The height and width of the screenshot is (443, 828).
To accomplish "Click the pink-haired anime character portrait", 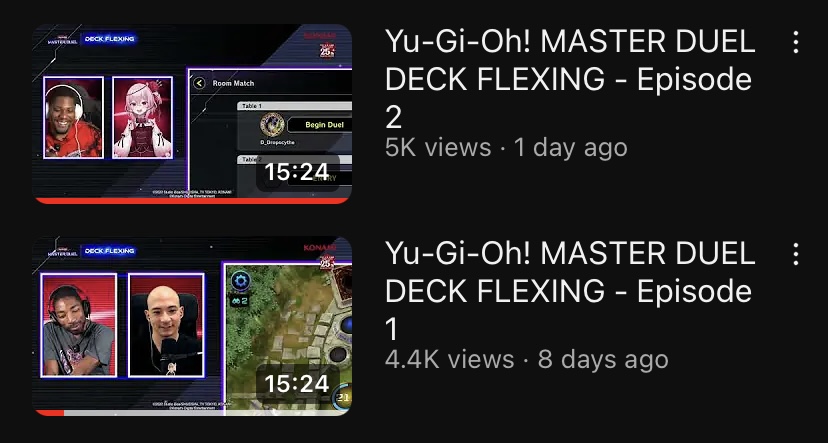I will tap(143, 117).
